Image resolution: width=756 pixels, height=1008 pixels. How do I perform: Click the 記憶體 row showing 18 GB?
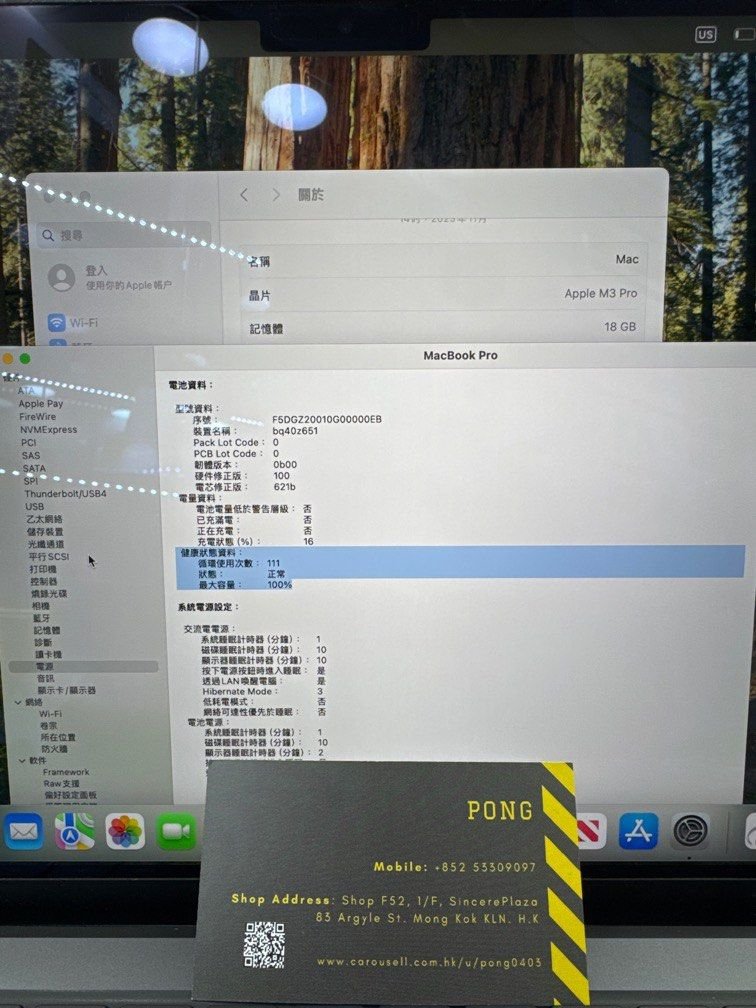(x=444, y=327)
